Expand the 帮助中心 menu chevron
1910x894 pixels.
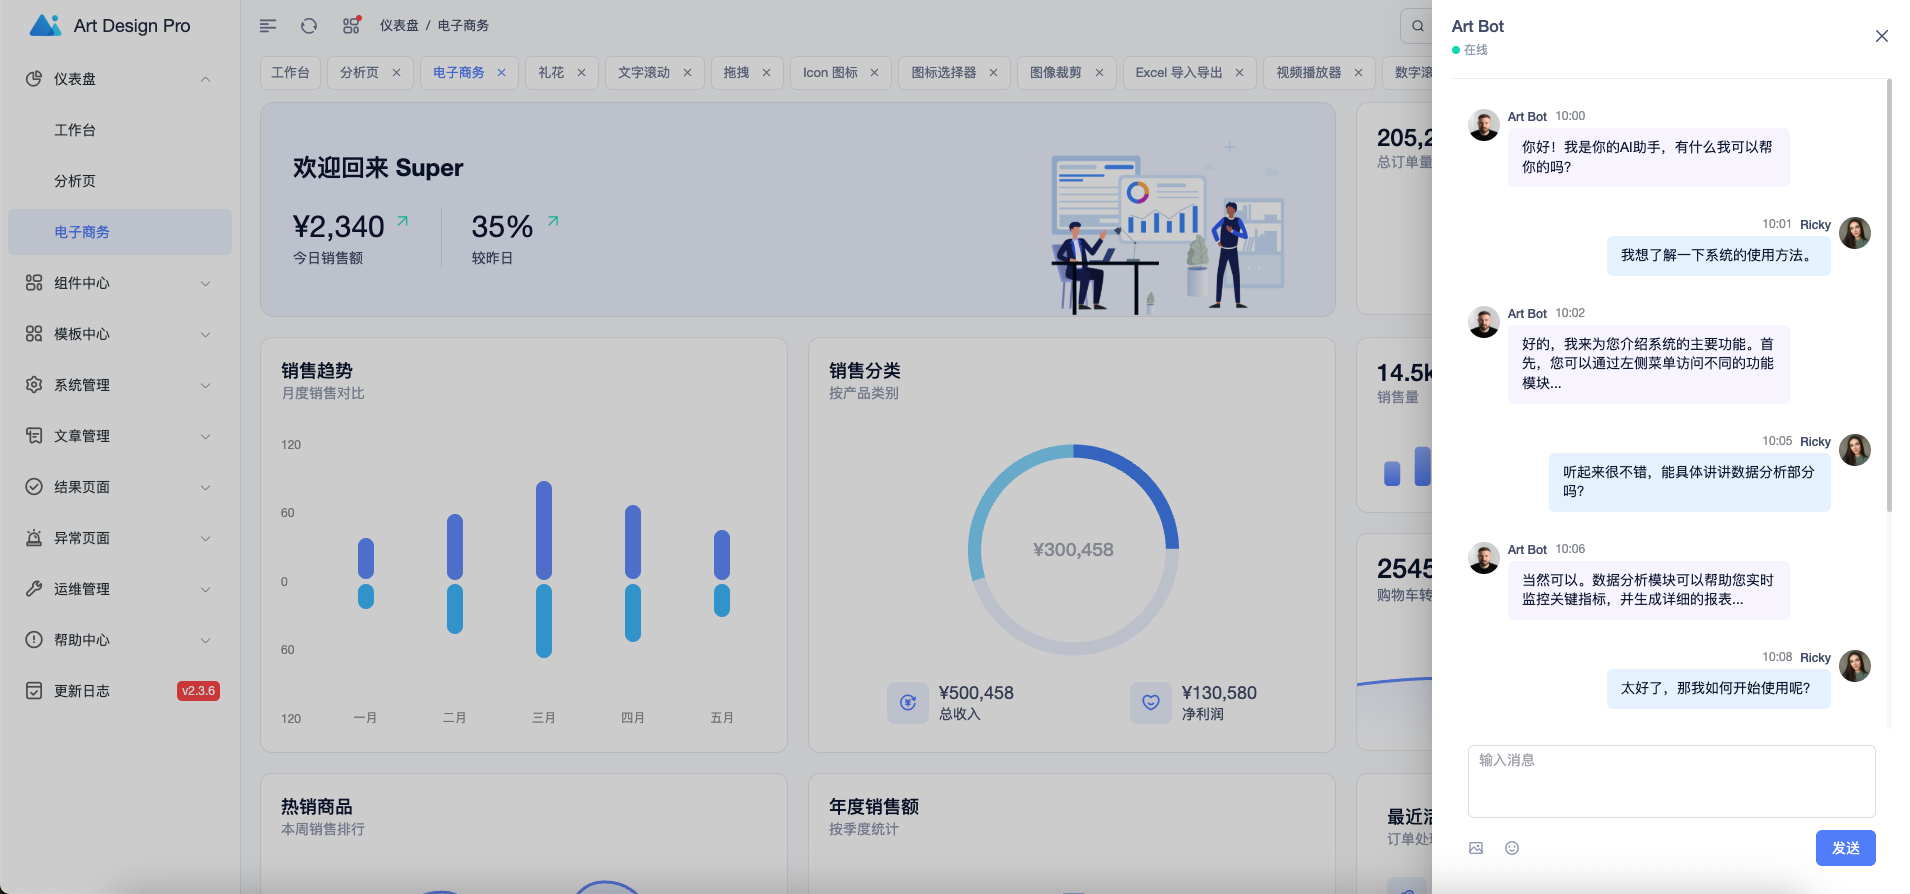pos(206,640)
